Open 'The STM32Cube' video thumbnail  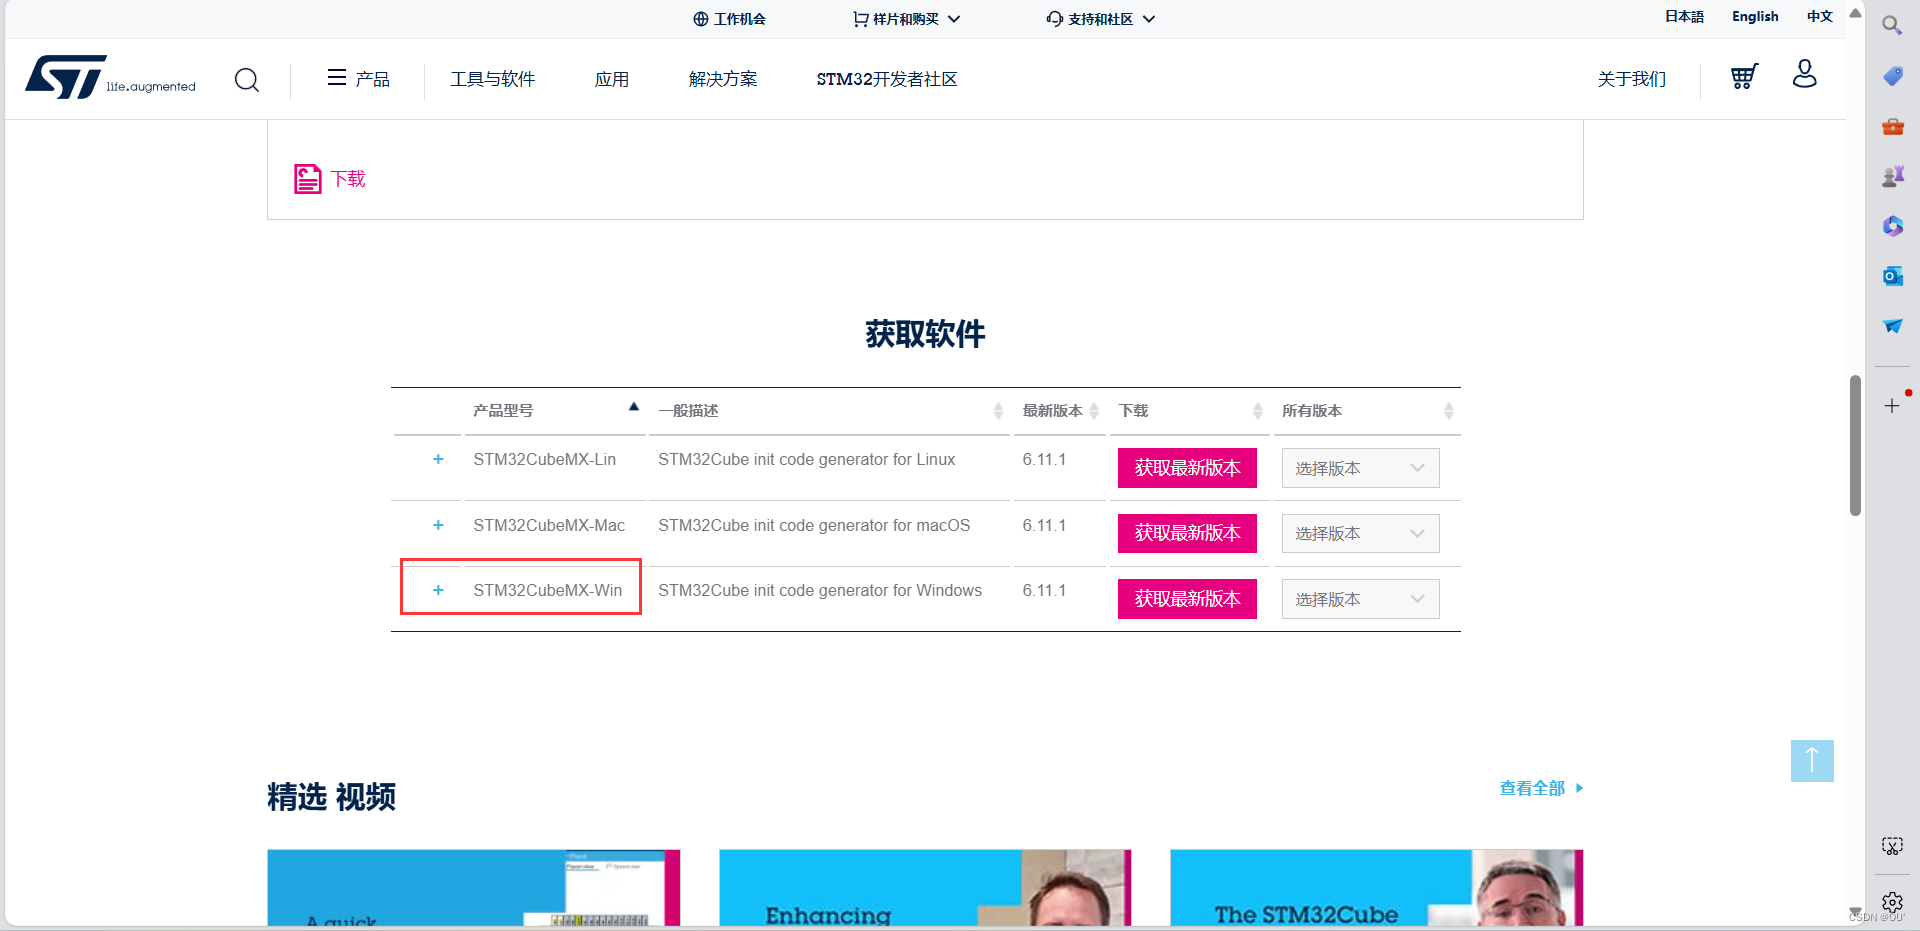[1376, 888]
